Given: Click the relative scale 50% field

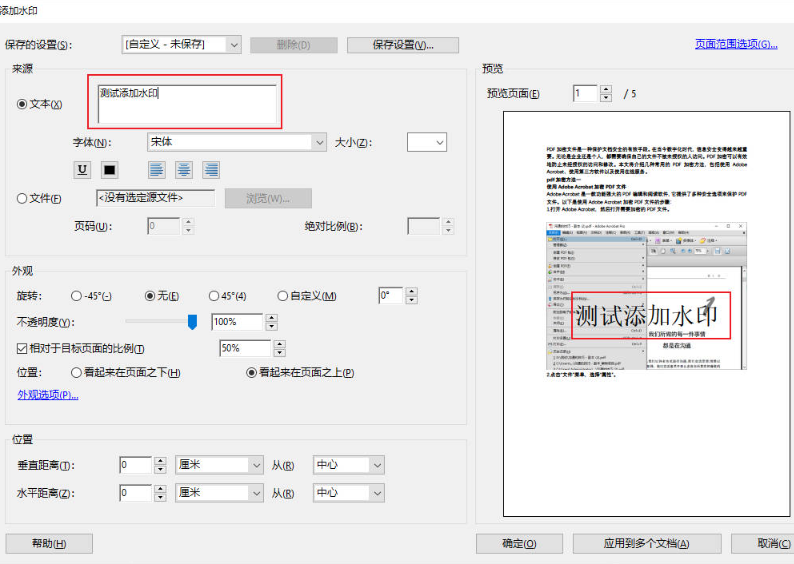Looking at the screenshot, I should (245, 348).
